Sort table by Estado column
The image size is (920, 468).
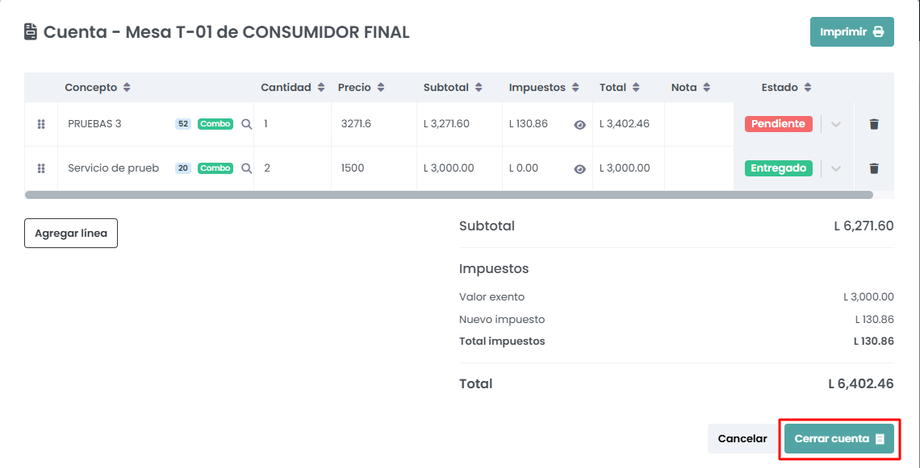786,88
